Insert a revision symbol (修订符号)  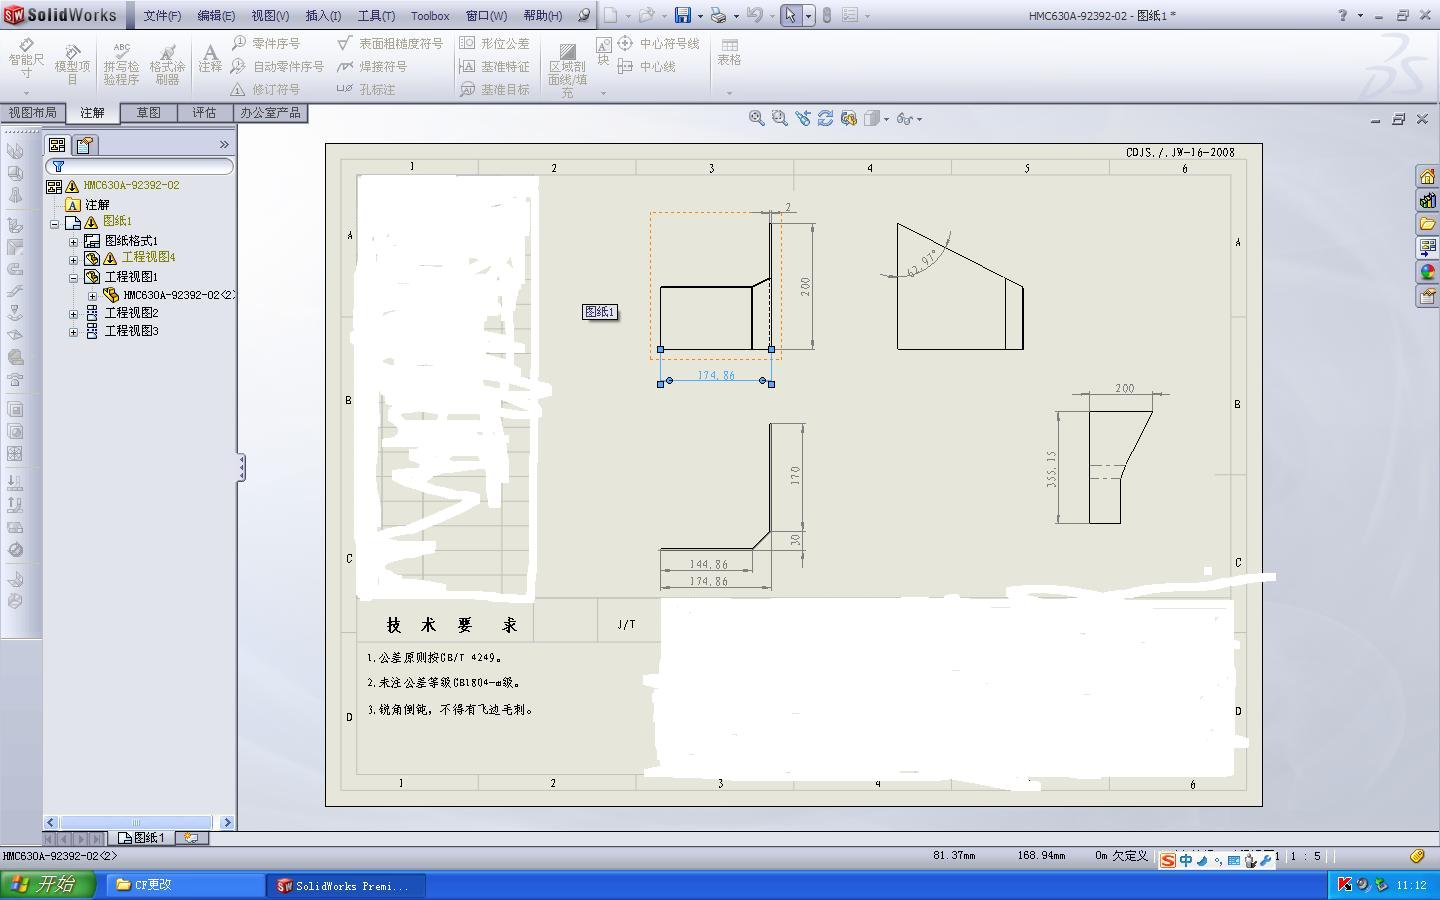(x=265, y=90)
